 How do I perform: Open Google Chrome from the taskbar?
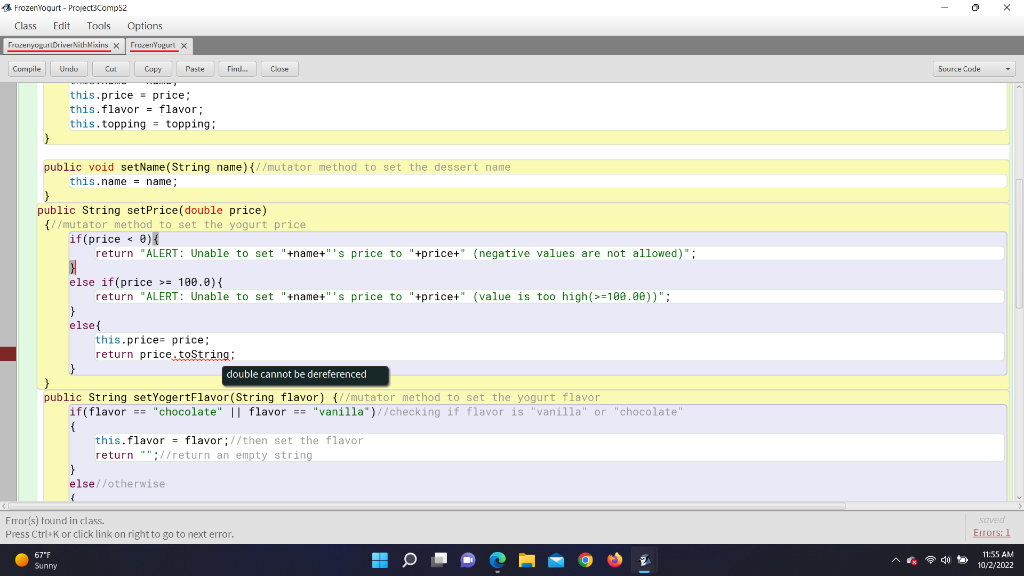click(x=585, y=560)
